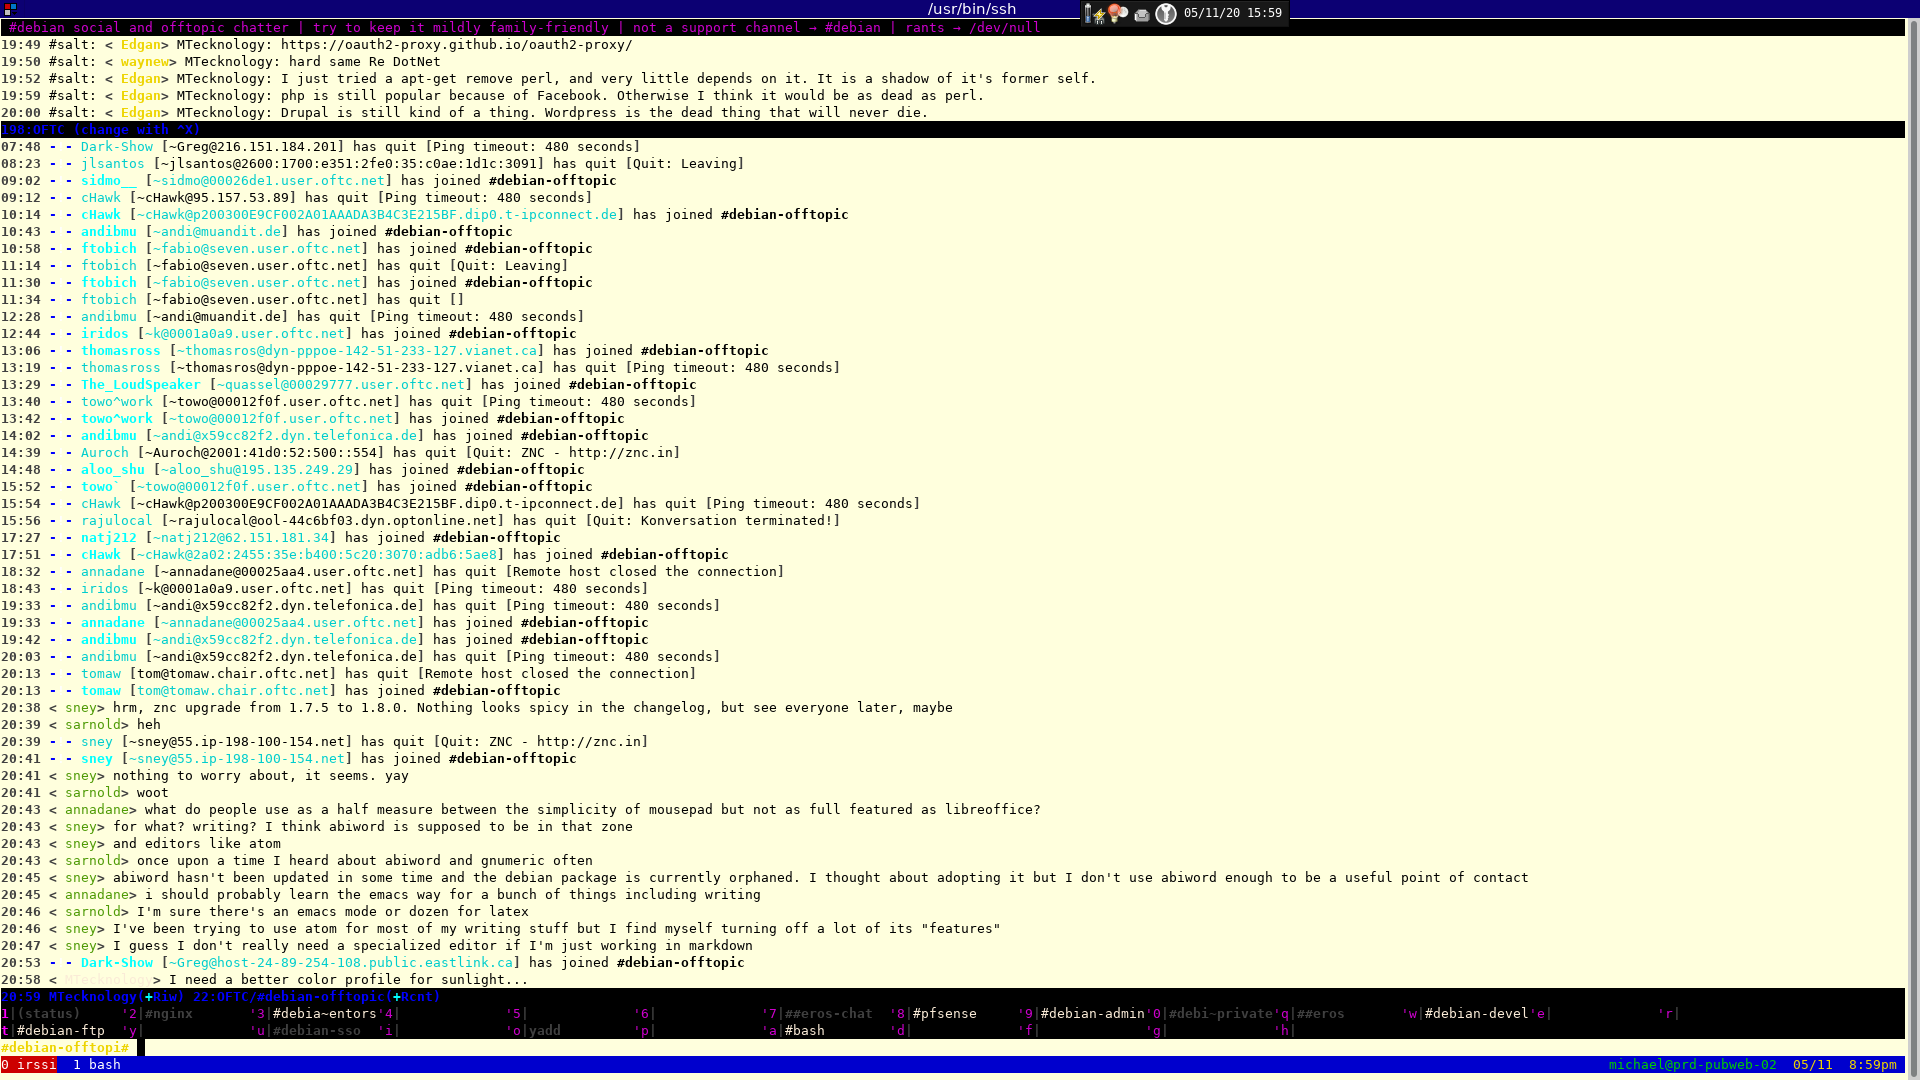1920x1080 pixels.
Task: Click nickname natj212
Action: pyautogui.click(x=108, y=538)
